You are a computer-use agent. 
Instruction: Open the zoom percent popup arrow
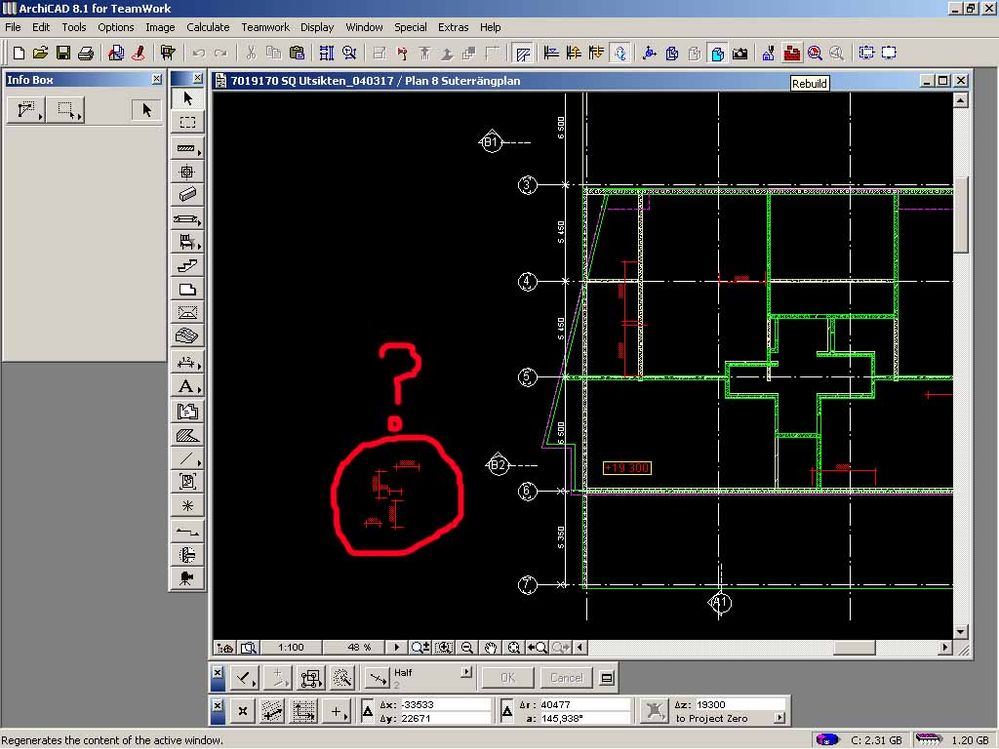pos(396,648)
